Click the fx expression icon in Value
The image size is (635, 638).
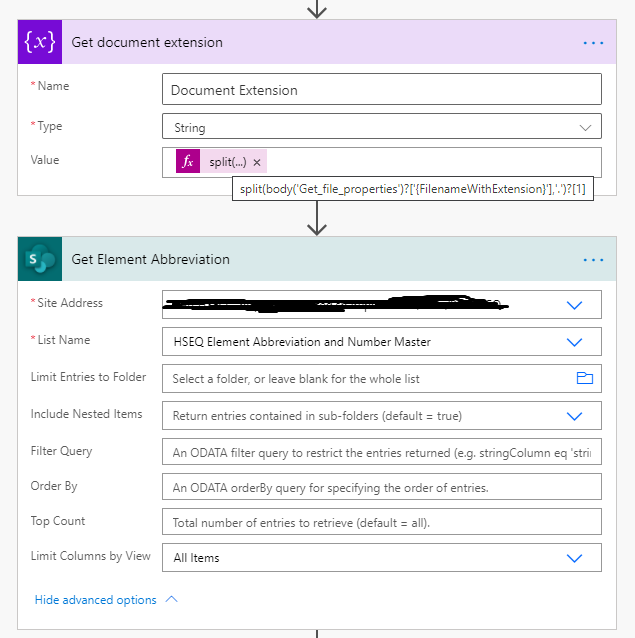click(188, 161)
